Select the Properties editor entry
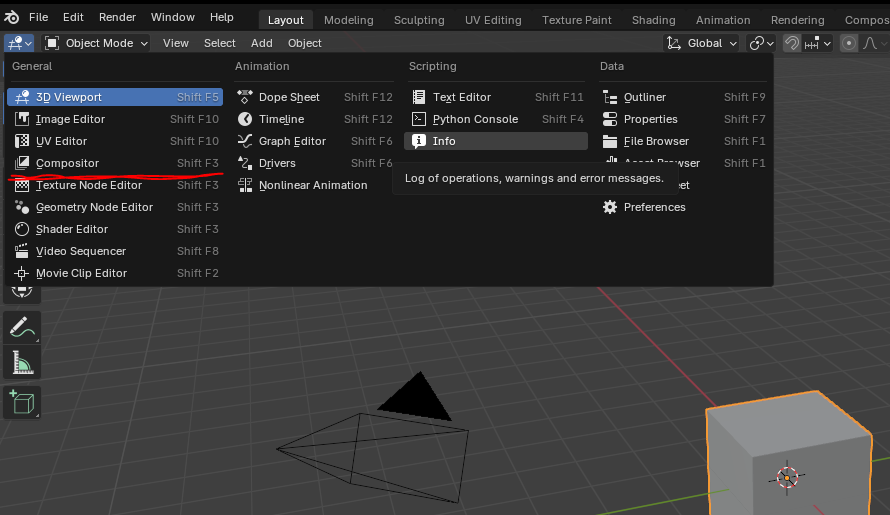Image resolution: width=890 pixels, height=515 pixels. point(683,119)
